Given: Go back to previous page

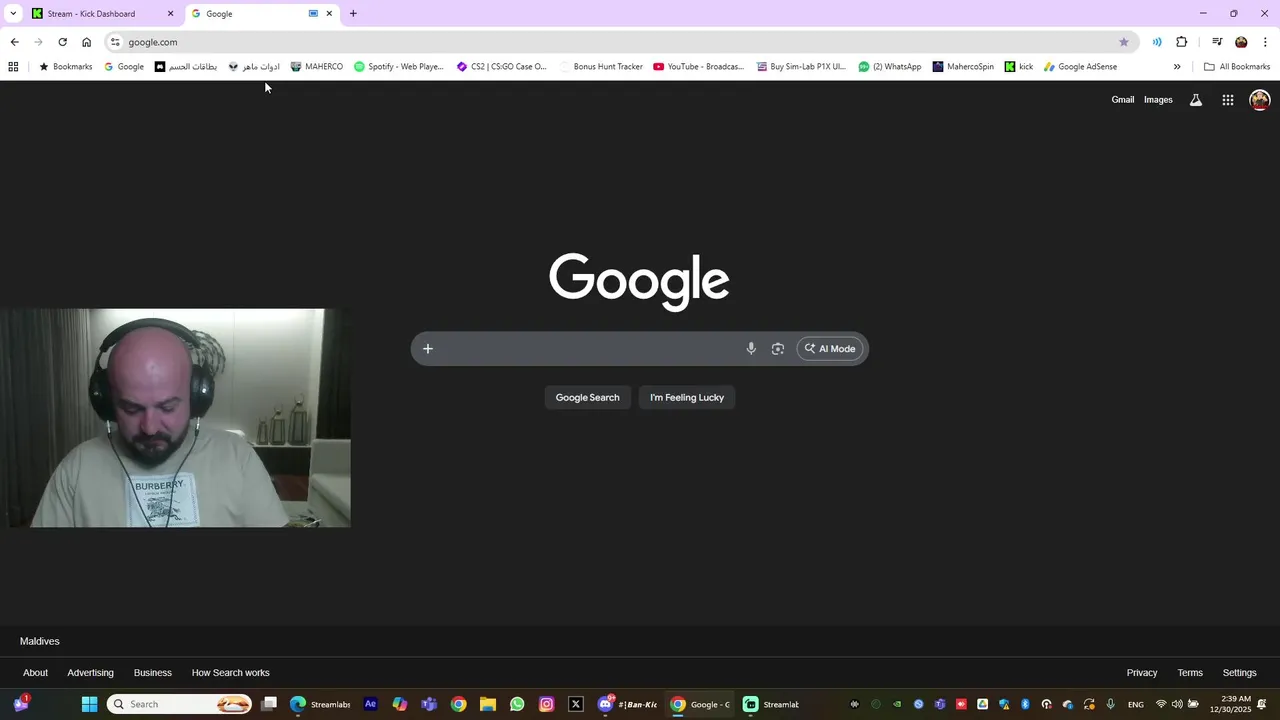Looking at the screenshot, I should pyautogui.click(x=14, y=42).
